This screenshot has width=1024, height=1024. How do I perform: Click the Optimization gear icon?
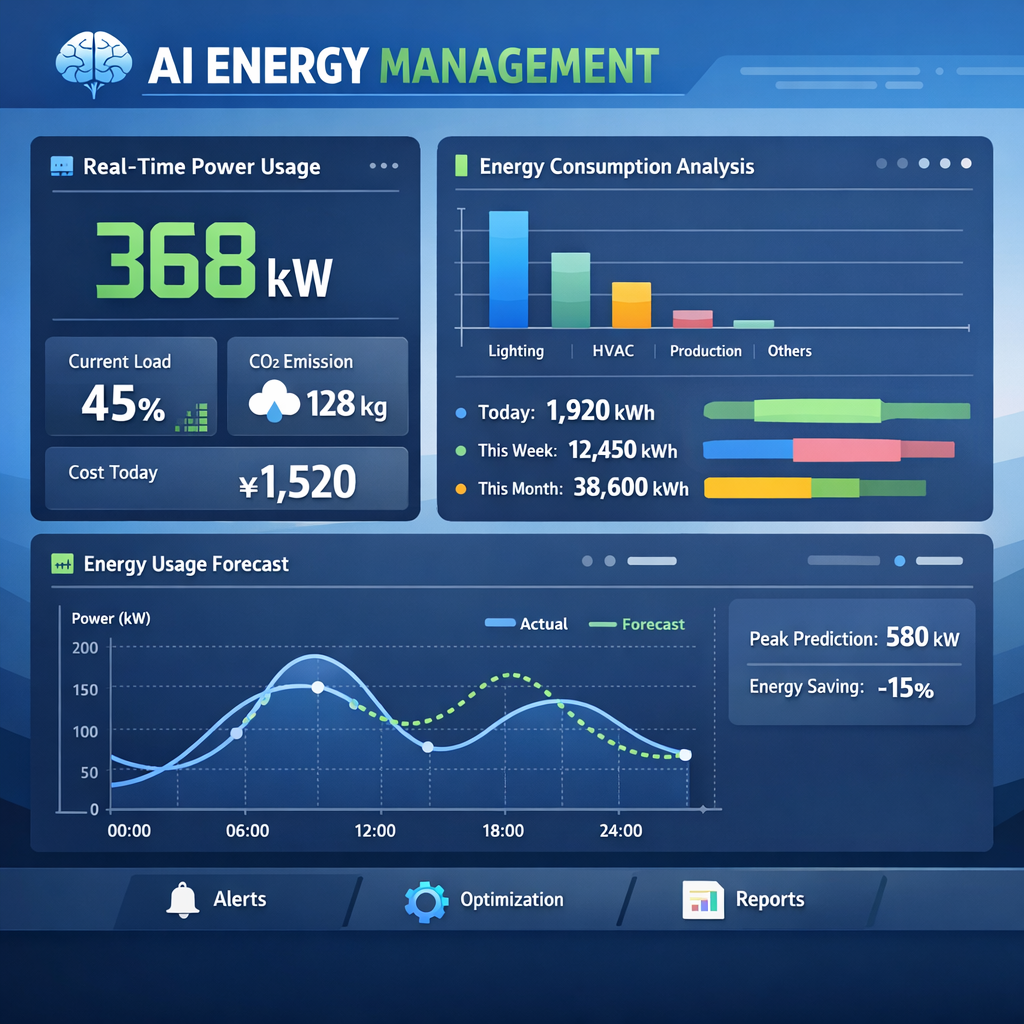click(426, 900)
